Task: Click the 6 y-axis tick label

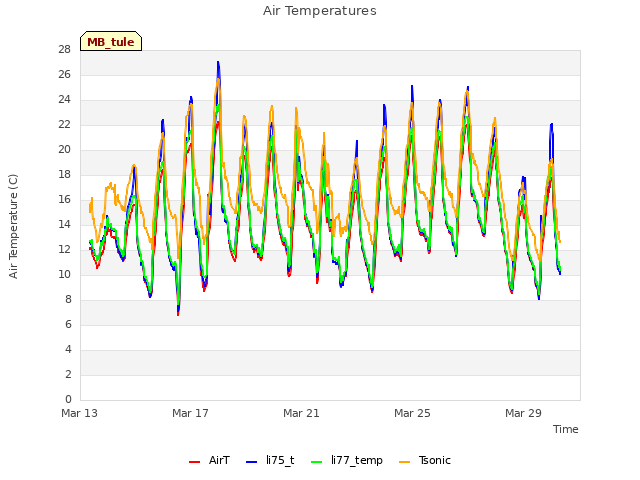Action: point(68,324)
